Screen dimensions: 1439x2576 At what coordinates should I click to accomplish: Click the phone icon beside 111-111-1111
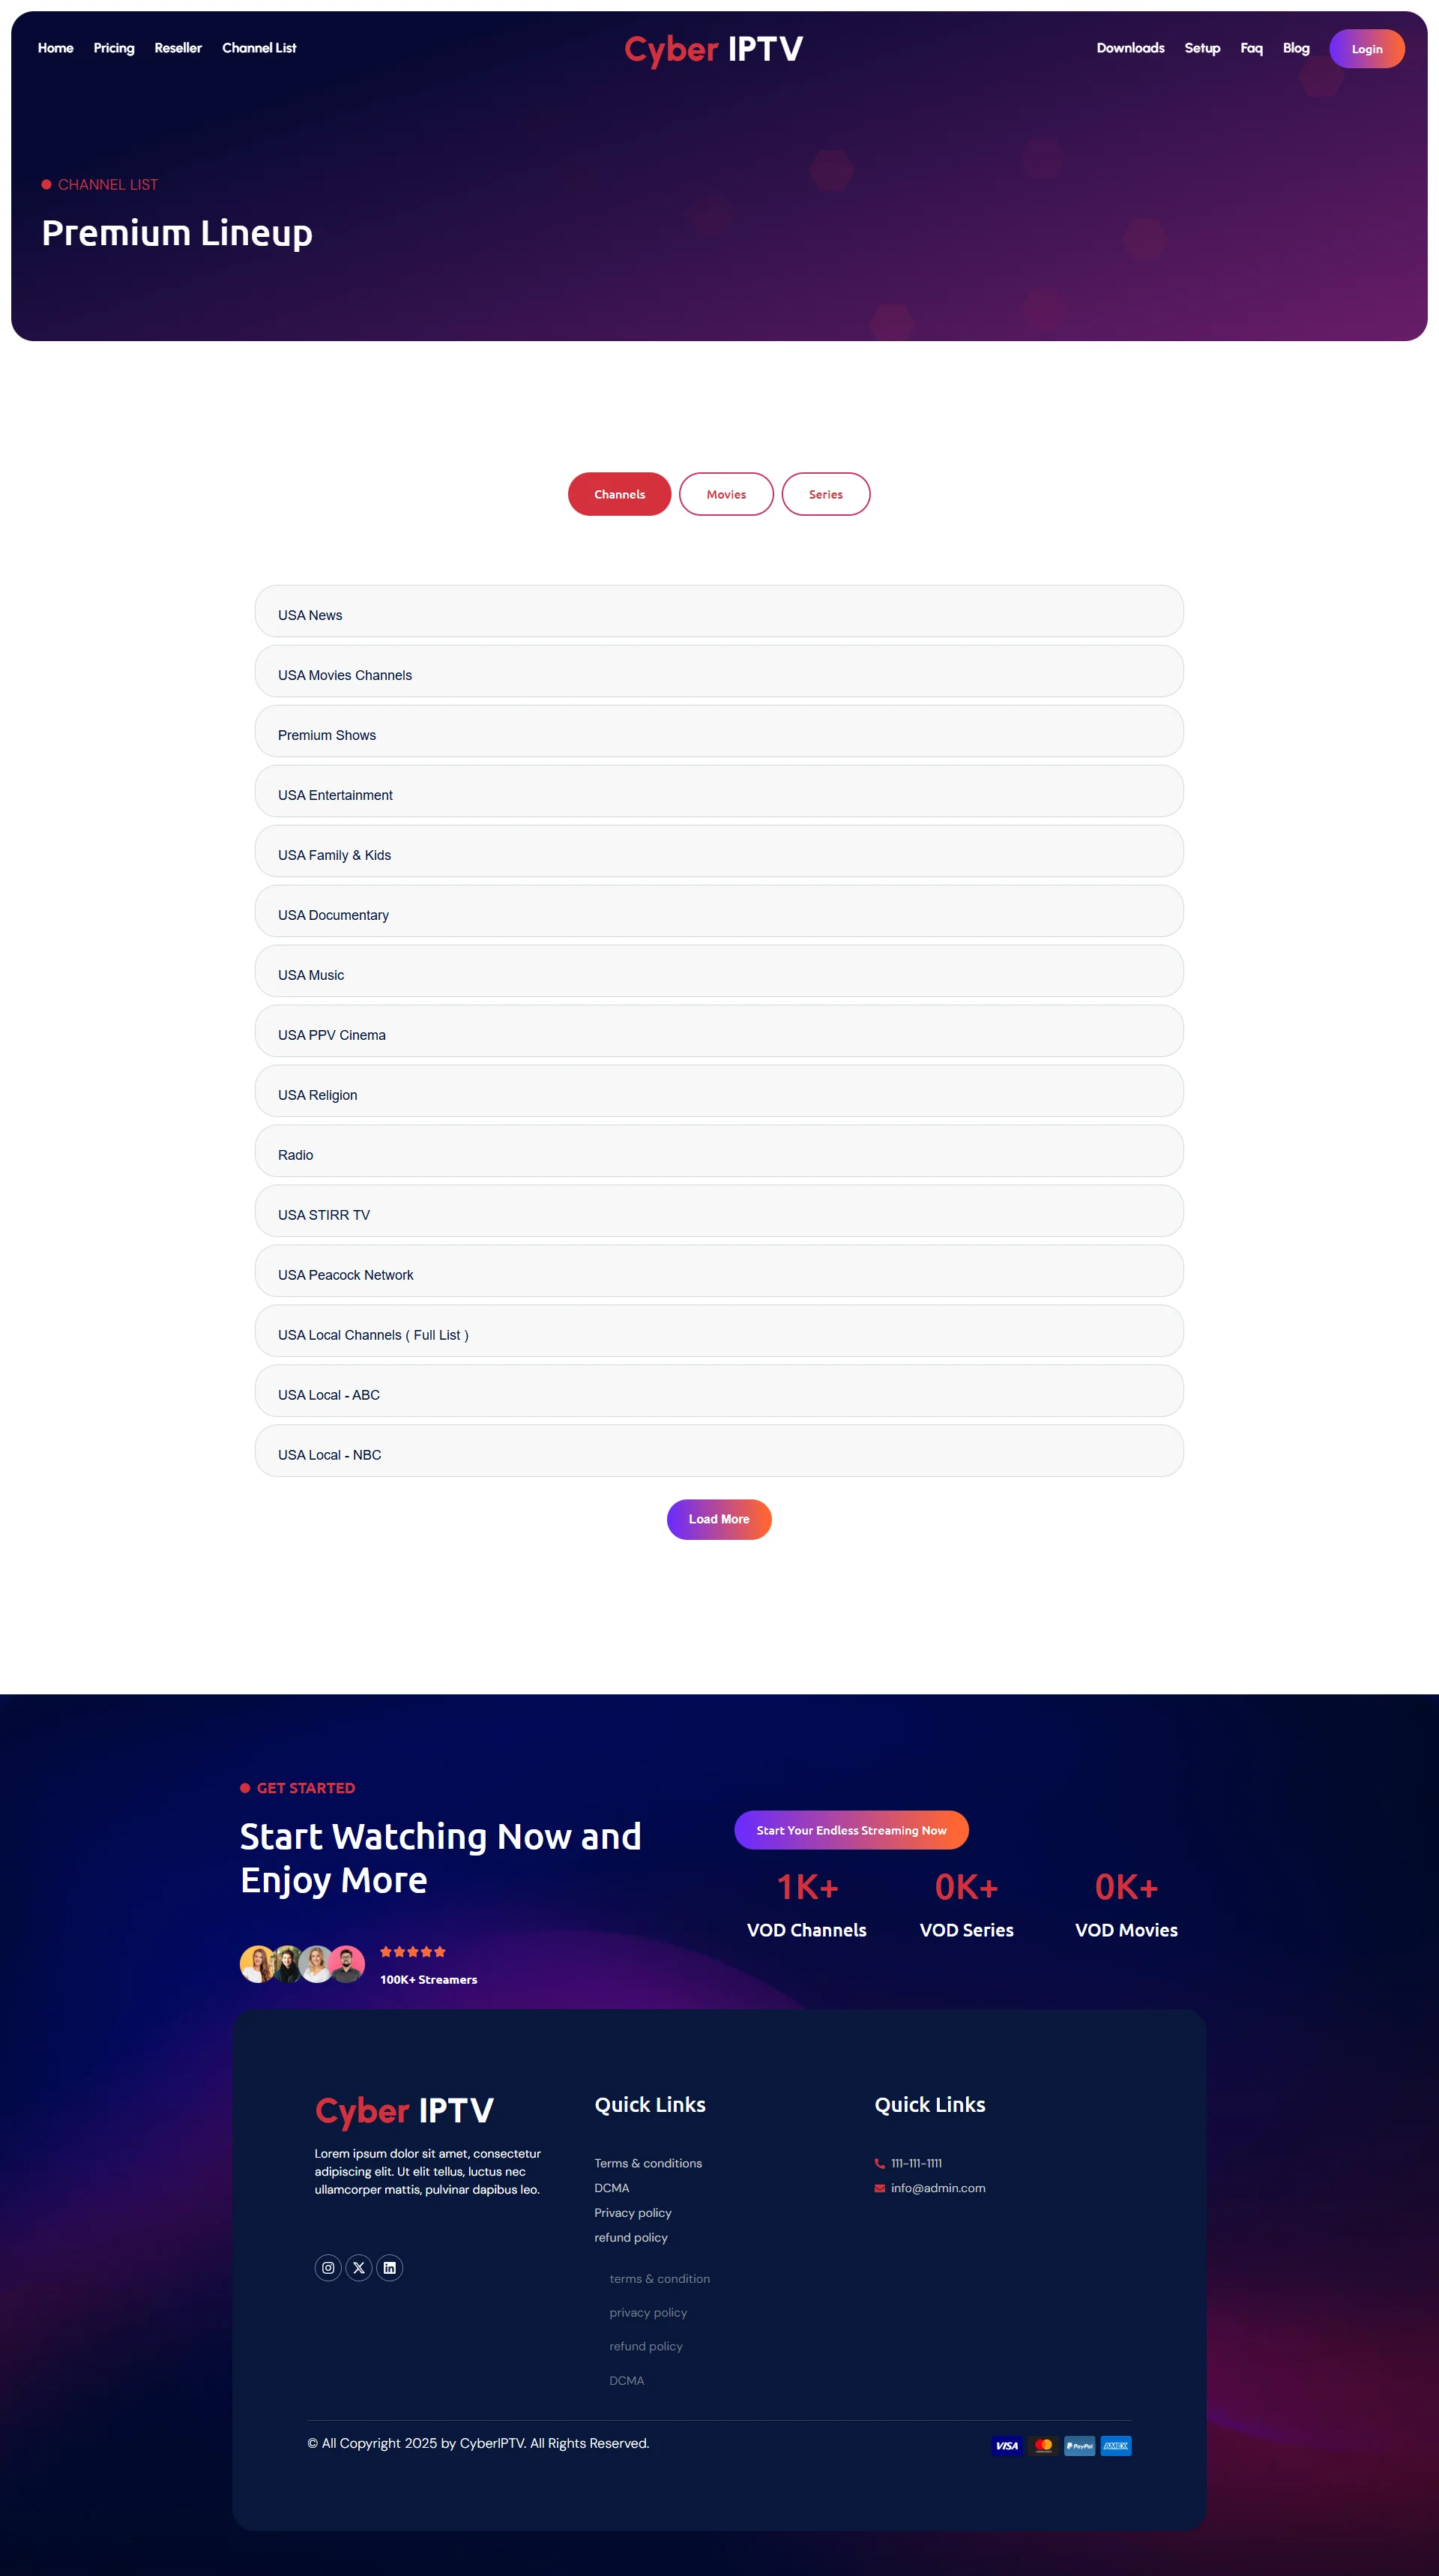coord(880,2163)
